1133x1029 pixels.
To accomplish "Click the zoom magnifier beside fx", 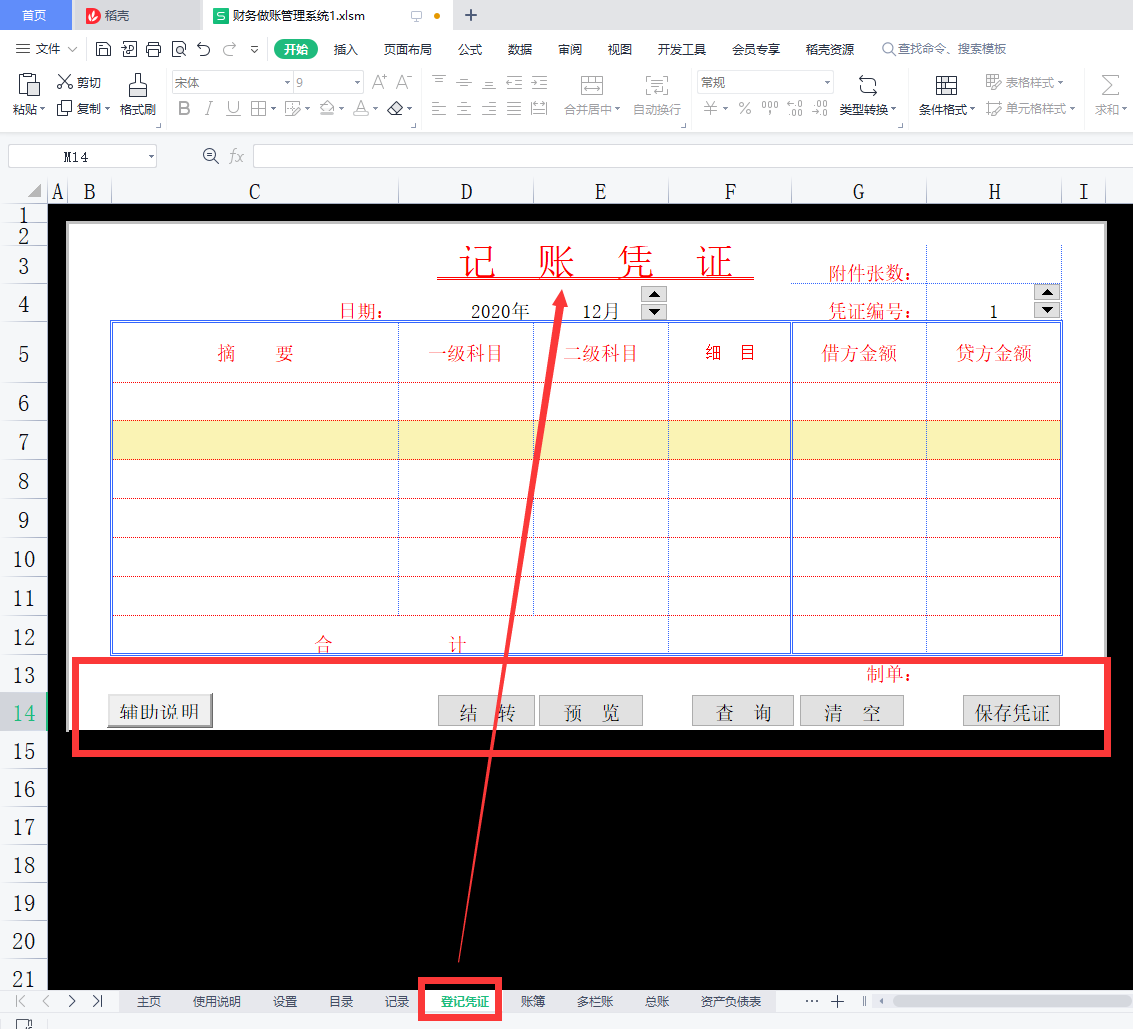I will click(x=210, y=156).
